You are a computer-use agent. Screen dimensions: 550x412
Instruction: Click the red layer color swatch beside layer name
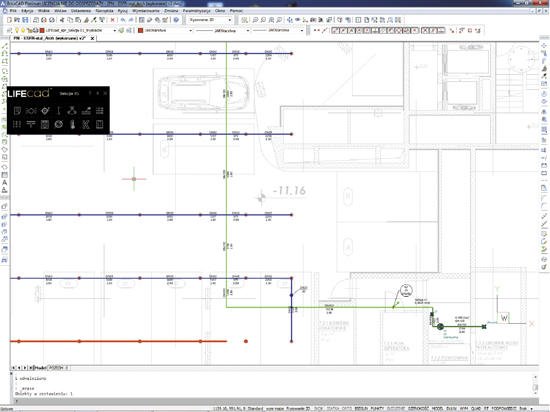click(42, 31)
